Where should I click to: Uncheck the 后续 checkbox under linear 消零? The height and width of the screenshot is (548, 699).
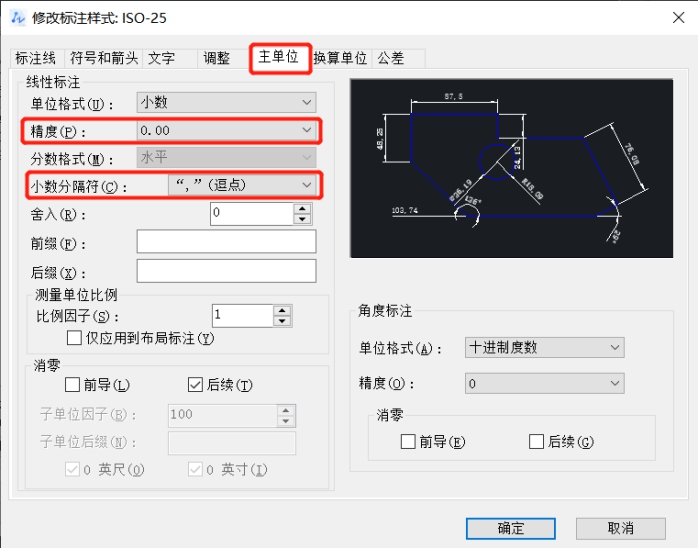[x=196, y=384]
